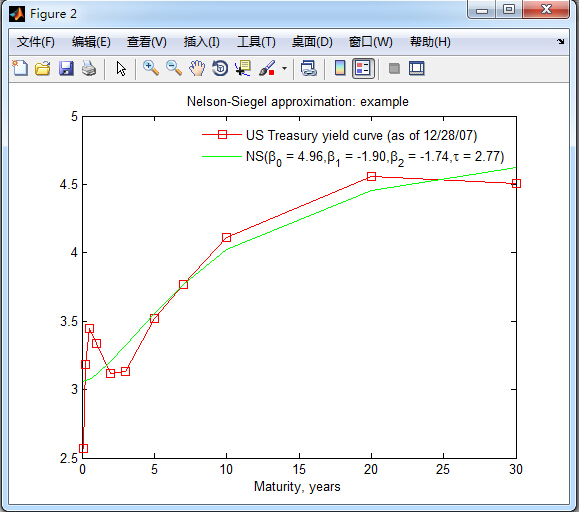This screenshot has height=512, width=579.
Task: Expand the Brush tool dropdown arrow
Action: pos(284,68)
